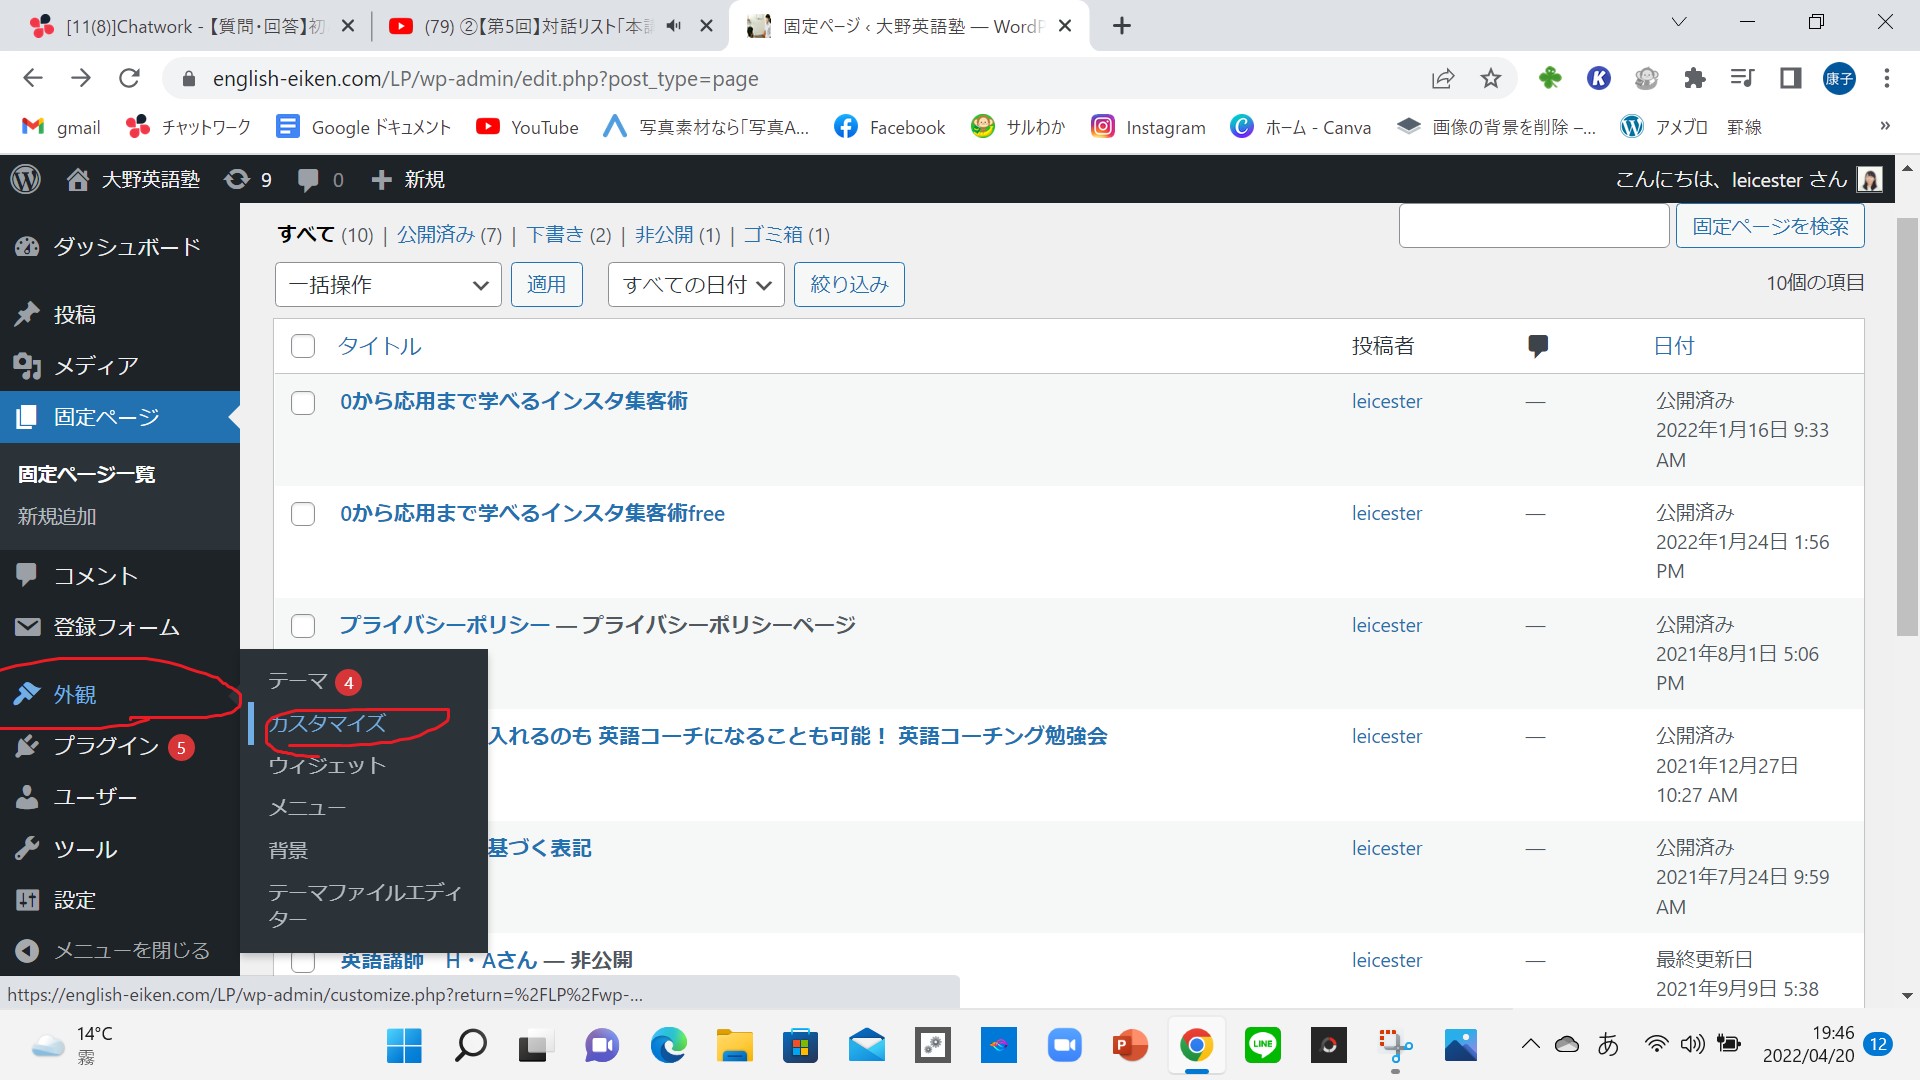The image size is (1920, 1080).
Task: Open ツール menu
Action: (x=120, y=849)
